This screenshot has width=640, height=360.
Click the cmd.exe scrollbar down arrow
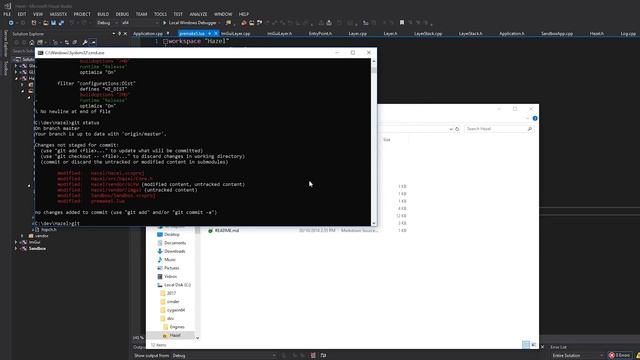[x=374, y=223]
